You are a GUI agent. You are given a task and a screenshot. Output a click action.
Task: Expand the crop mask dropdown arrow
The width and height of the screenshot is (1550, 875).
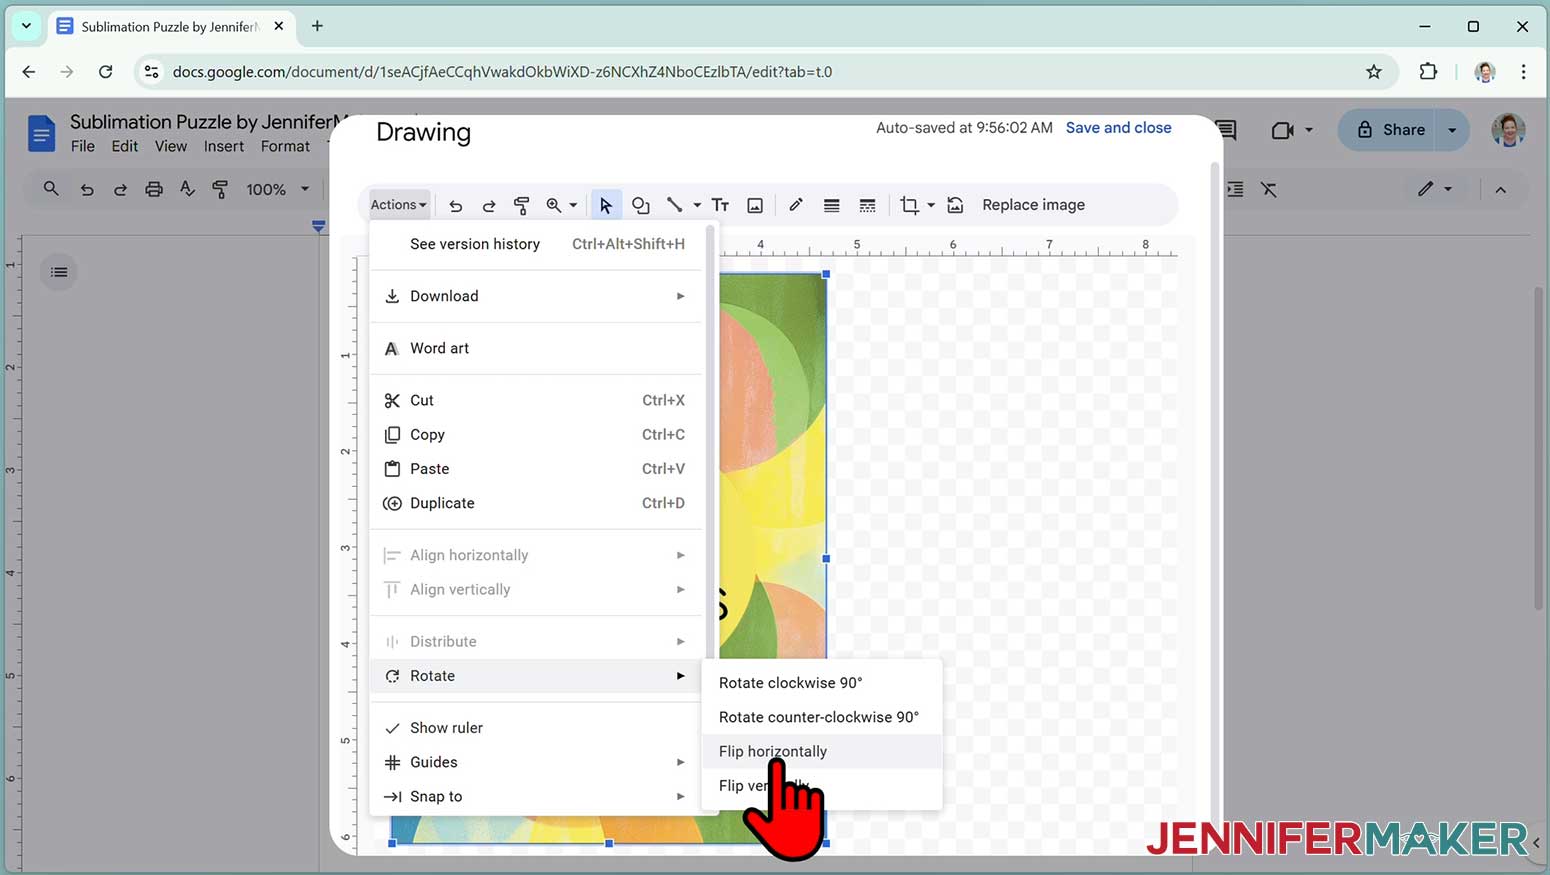point(931,205)
